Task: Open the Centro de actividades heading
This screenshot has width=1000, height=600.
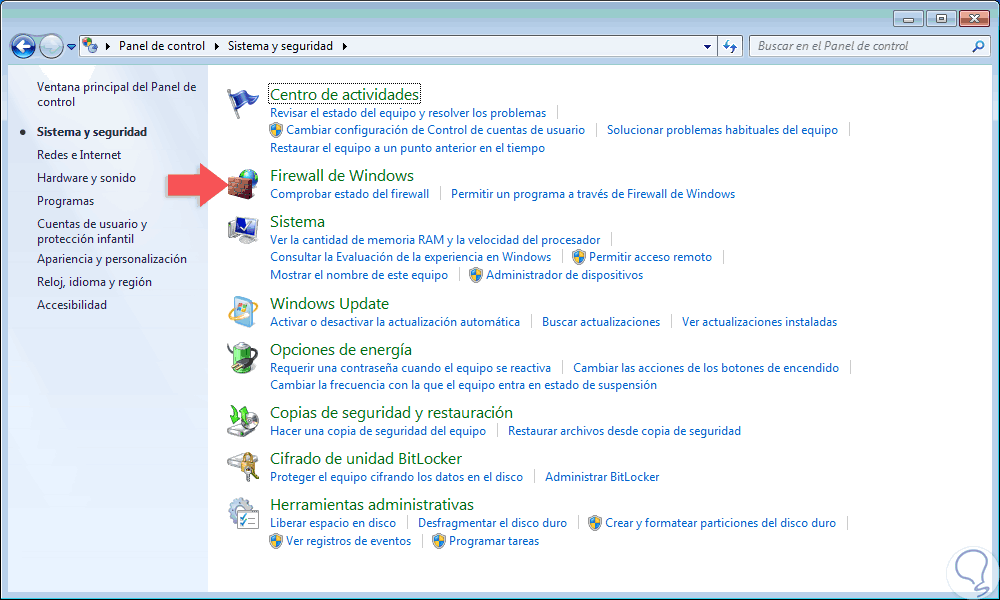Action: (344, 94)
